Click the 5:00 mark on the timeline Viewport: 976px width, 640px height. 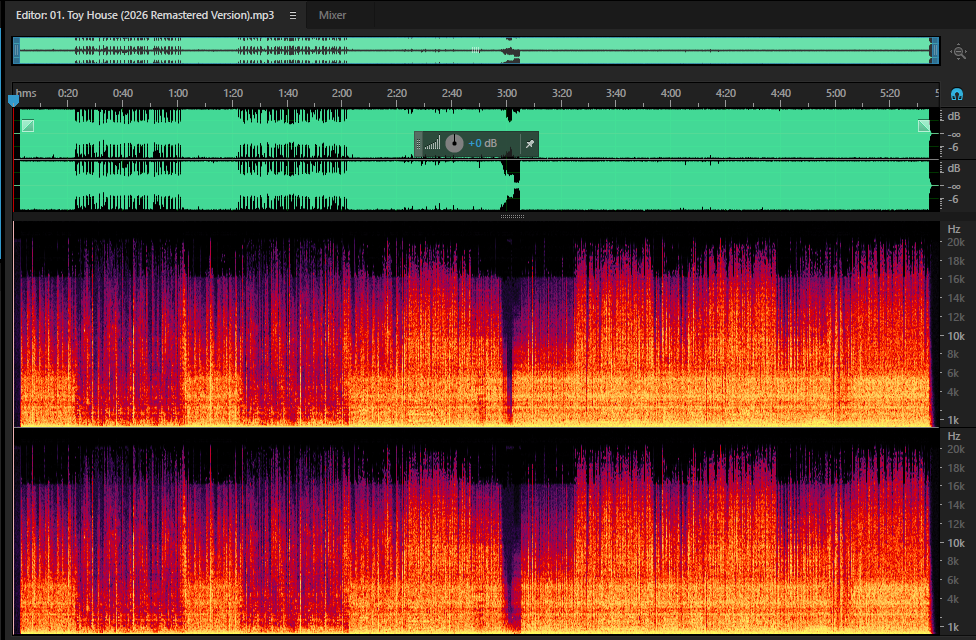pos(835,93)
